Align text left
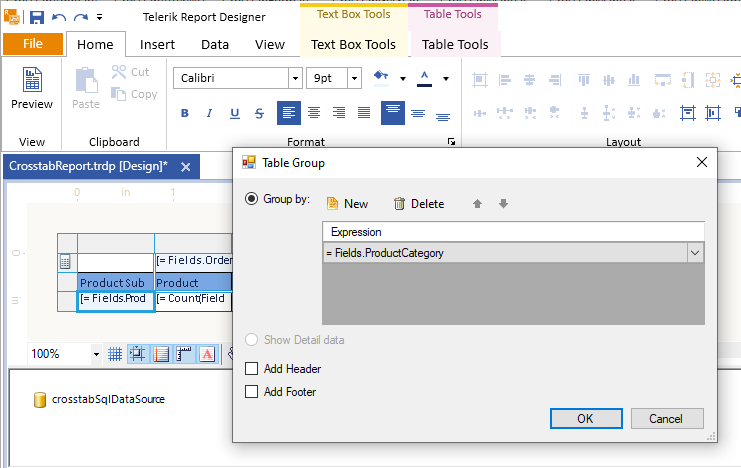Screen dimensions: 741x468 [x=289, y=113]
